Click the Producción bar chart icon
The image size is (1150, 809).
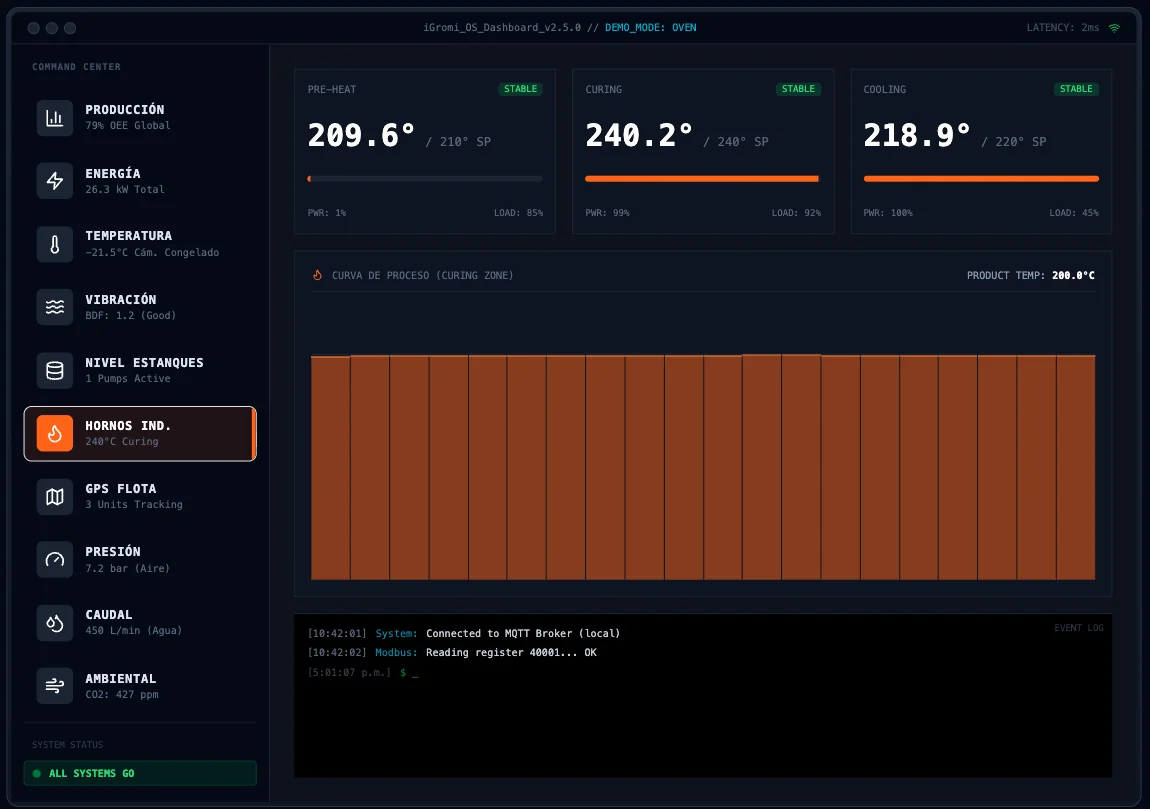tap(55, 118)
